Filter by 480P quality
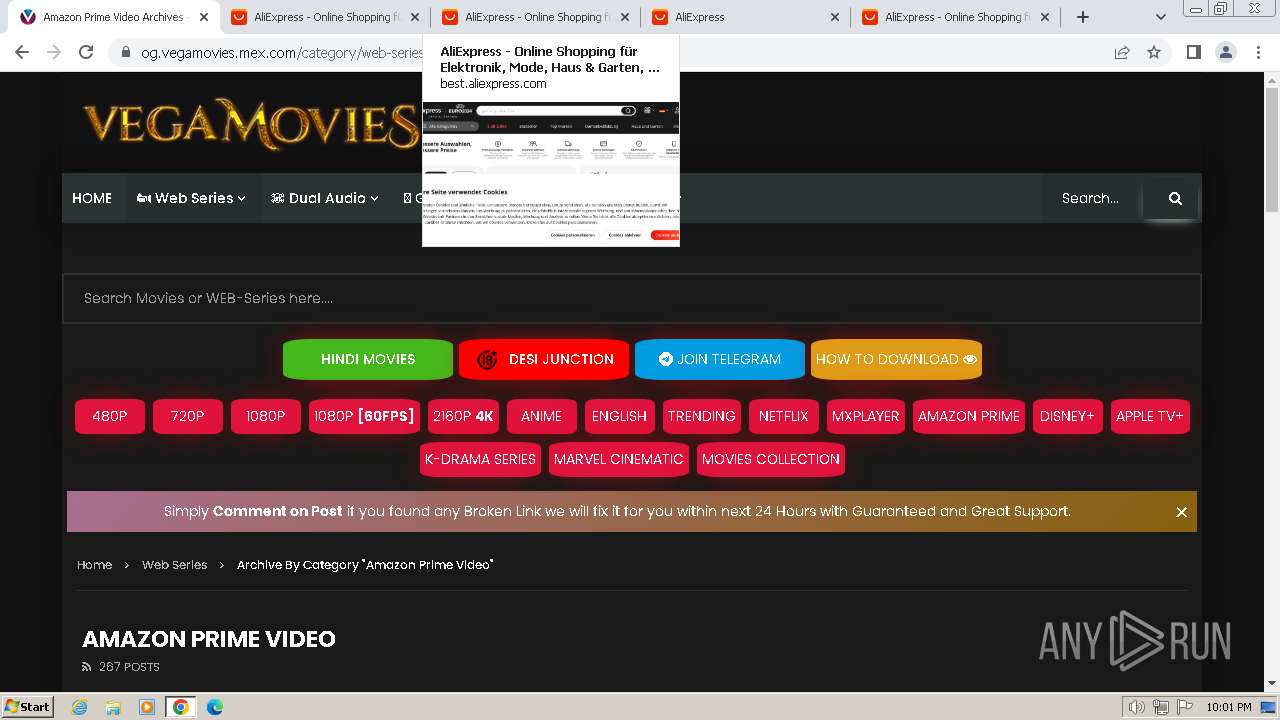The width and height of the screenshot is (1280, 720). (110, 416)
